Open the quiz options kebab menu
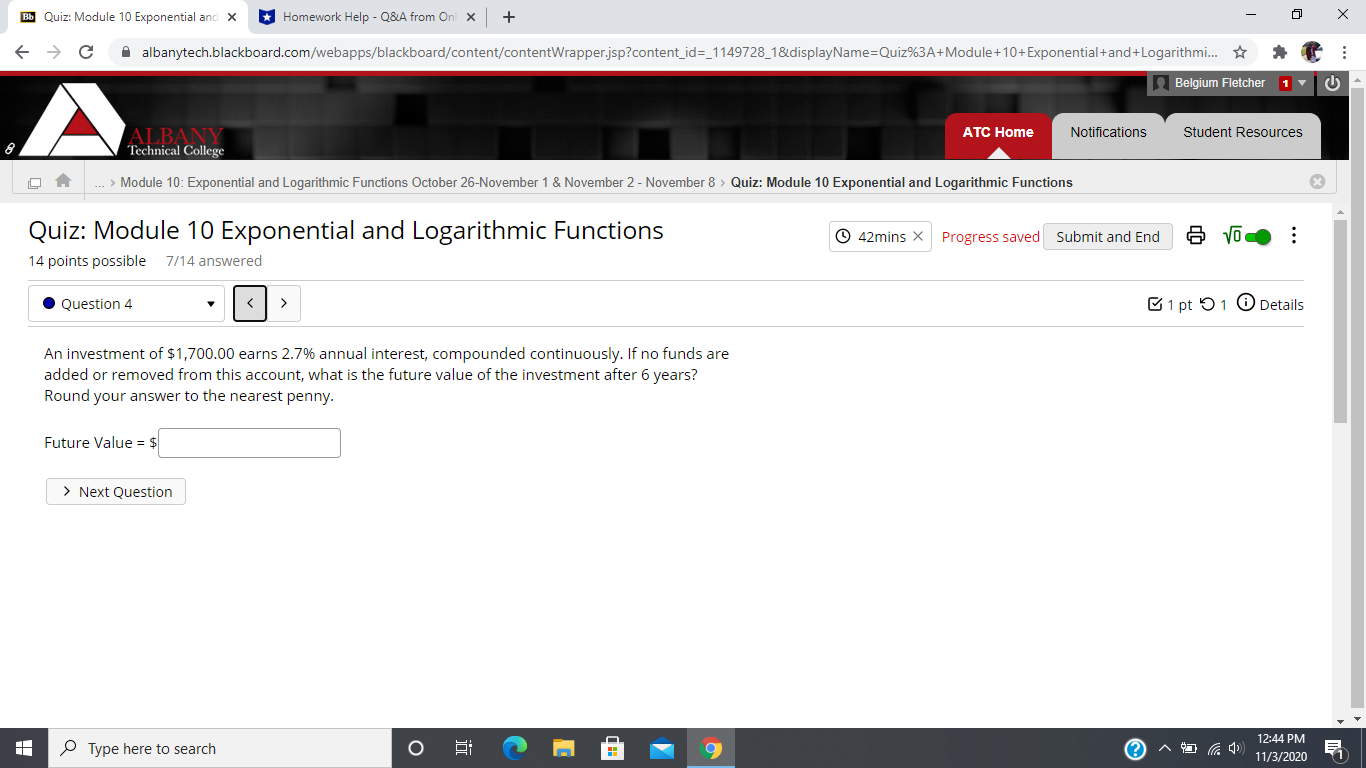Screen dimensions: 1366x768 coord(1294,234)
